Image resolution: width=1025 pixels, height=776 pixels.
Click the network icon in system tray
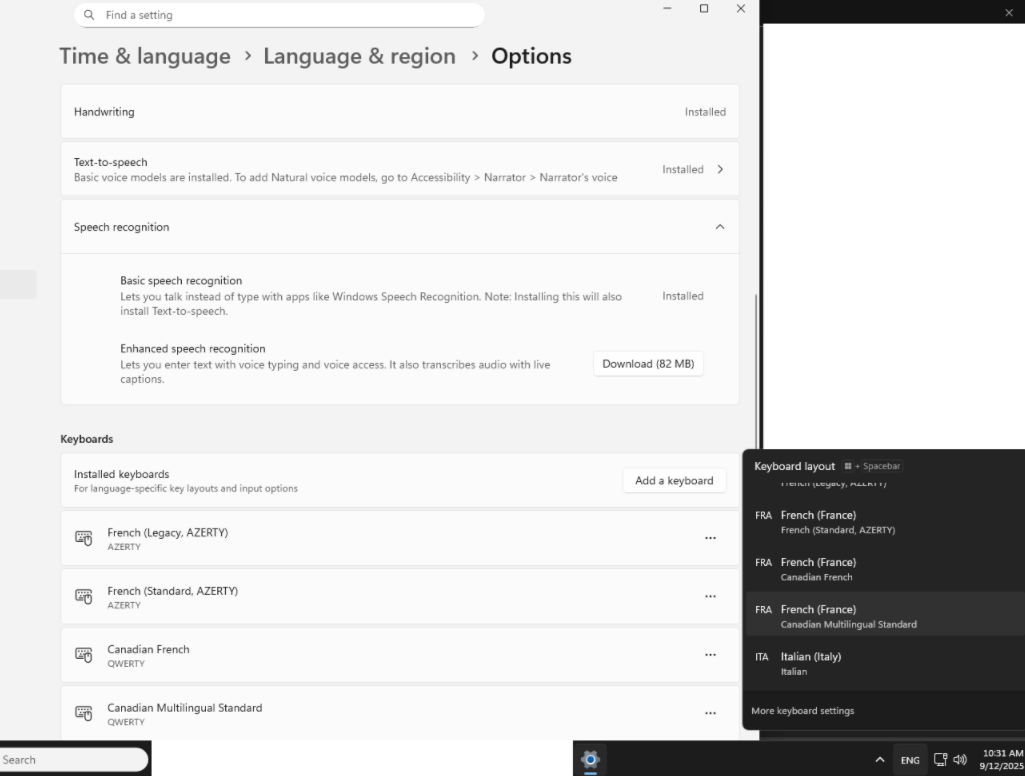pyautogui.click(x=939, y=760)
